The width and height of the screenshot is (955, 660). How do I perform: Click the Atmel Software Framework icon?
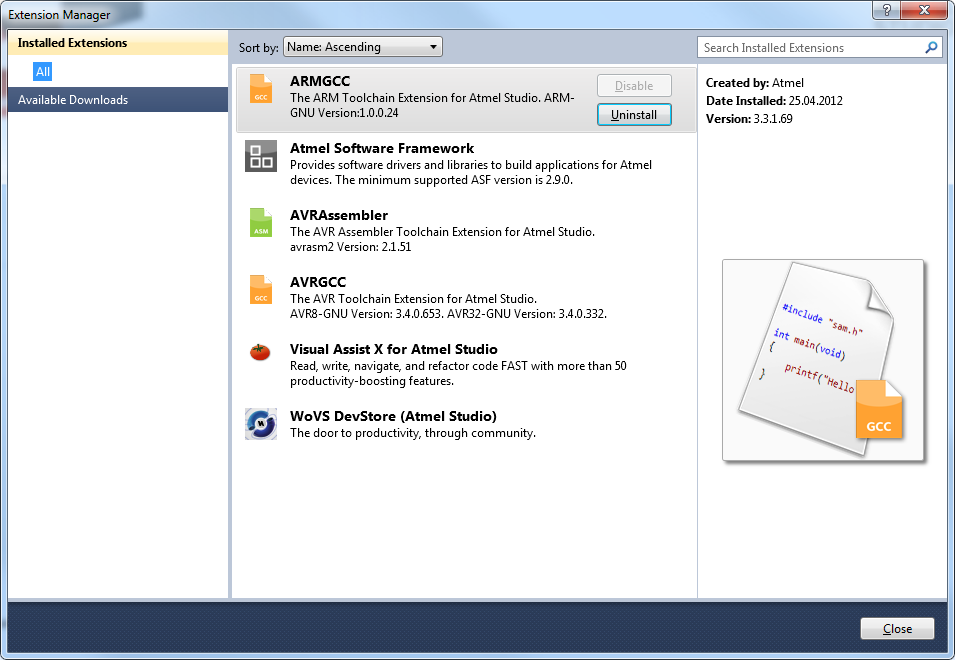click(261, 156)
